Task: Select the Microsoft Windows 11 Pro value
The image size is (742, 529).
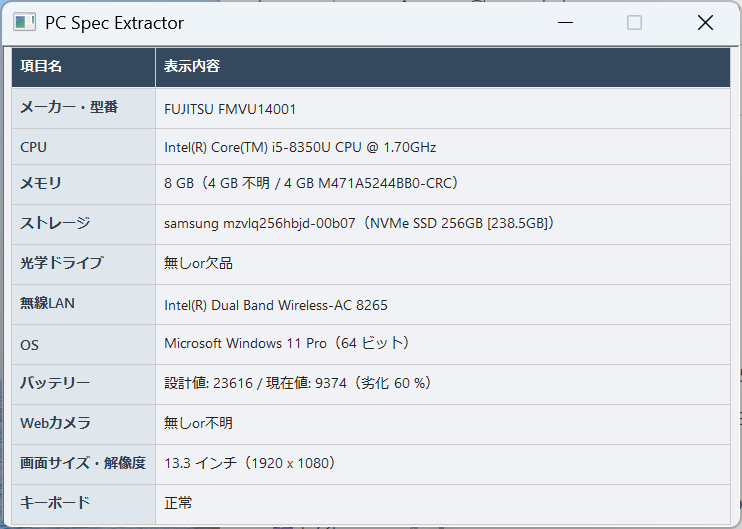Action: click(x=287, y=343)
